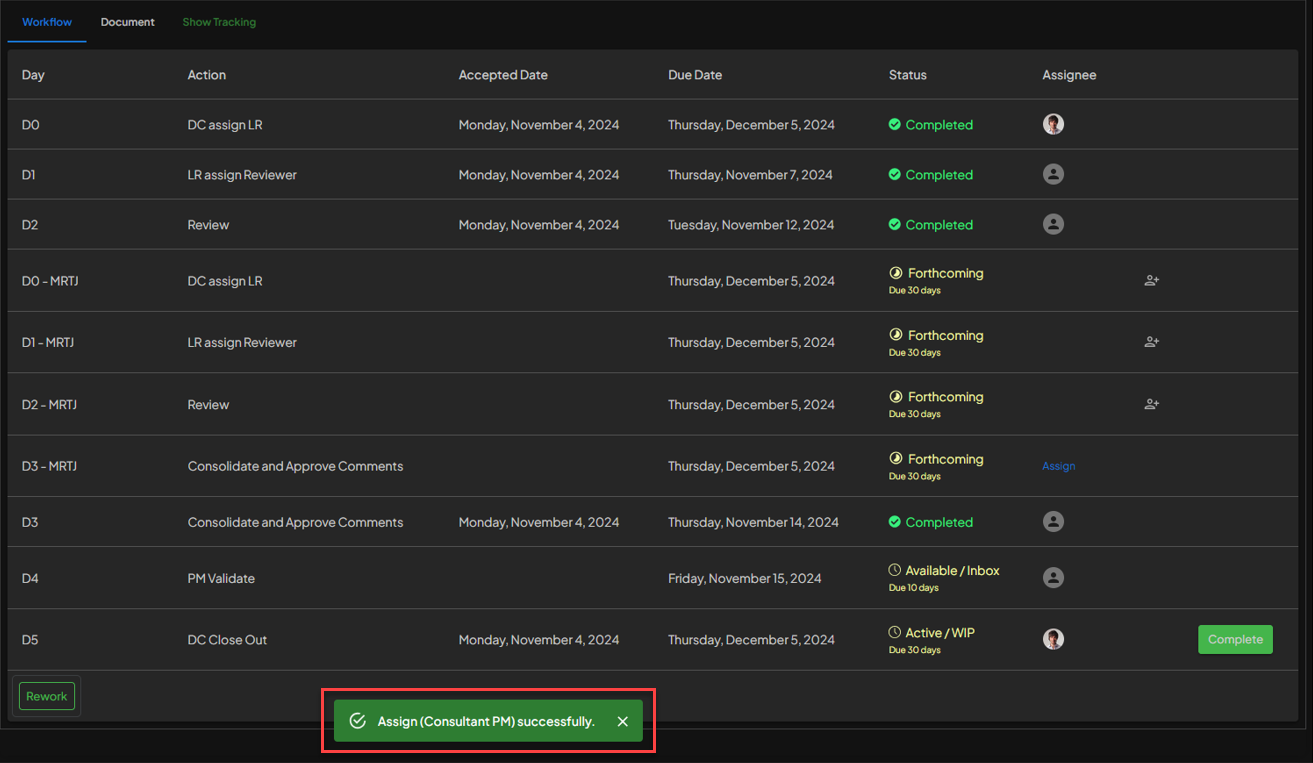This screenshot has height=763, width=1313.
Task: Switch to the Workflow tab
Action: coord(47,22)
